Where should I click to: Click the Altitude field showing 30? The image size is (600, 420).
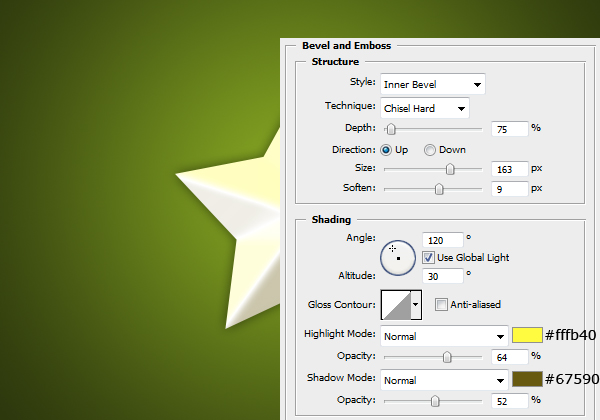coord(443,276)
